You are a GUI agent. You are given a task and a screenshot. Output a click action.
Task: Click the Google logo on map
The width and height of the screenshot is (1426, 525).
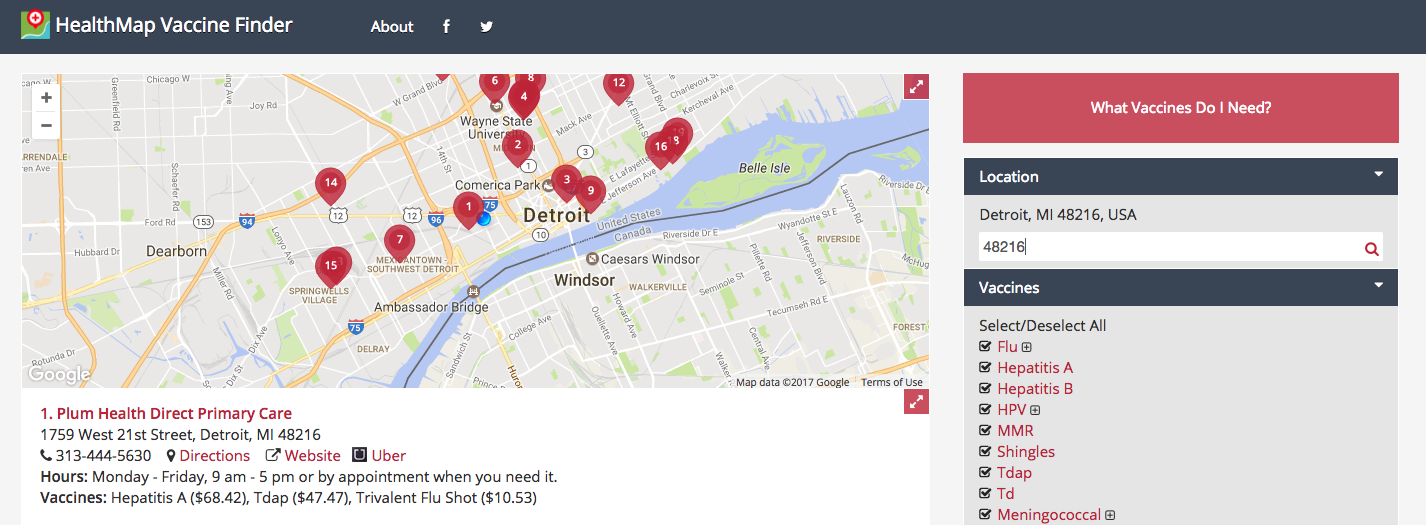click(x=59, y=375)
